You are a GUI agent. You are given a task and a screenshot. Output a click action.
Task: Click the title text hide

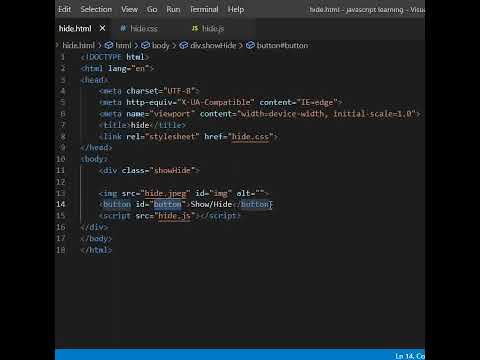[140, 125]
